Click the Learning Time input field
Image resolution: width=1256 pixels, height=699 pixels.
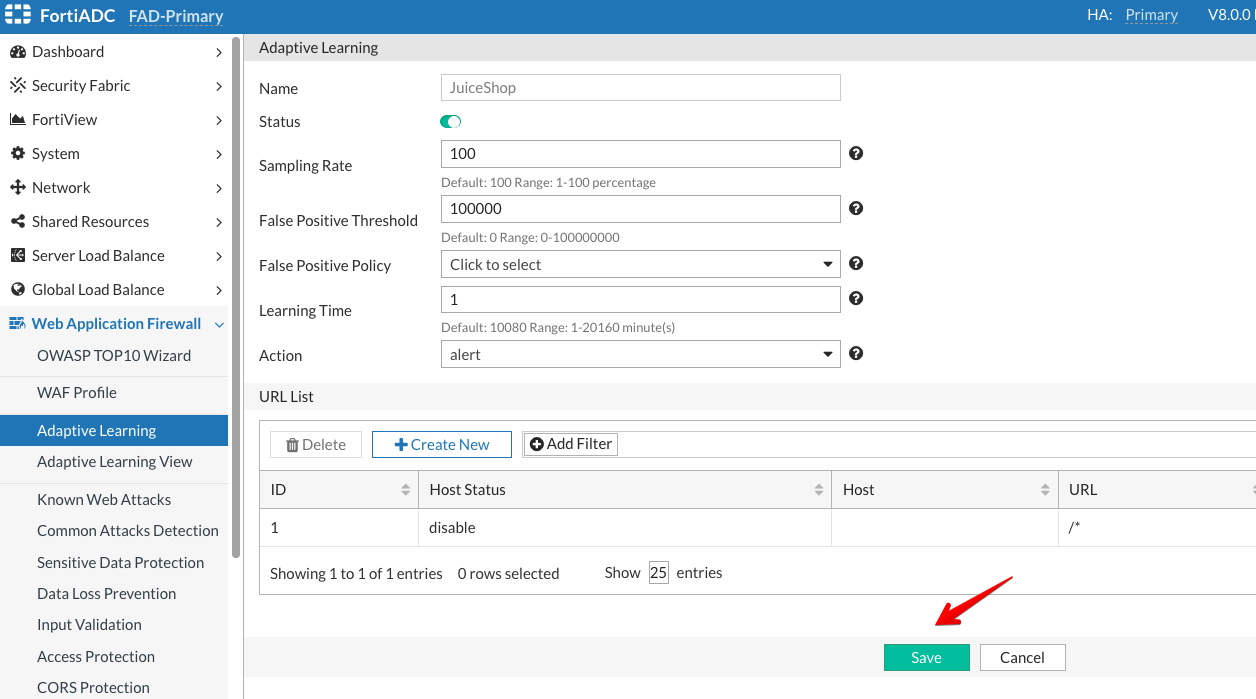[640, 300]
